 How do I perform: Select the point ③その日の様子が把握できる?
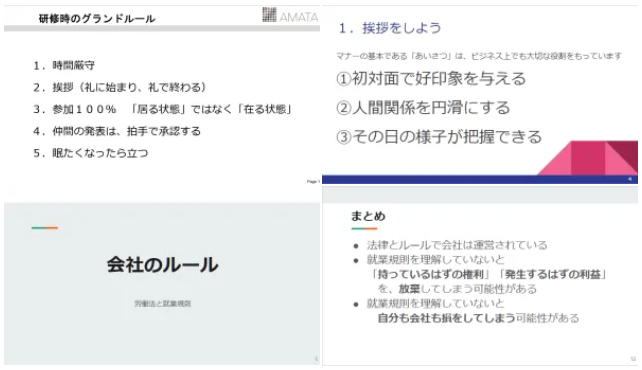pos(439,136)
